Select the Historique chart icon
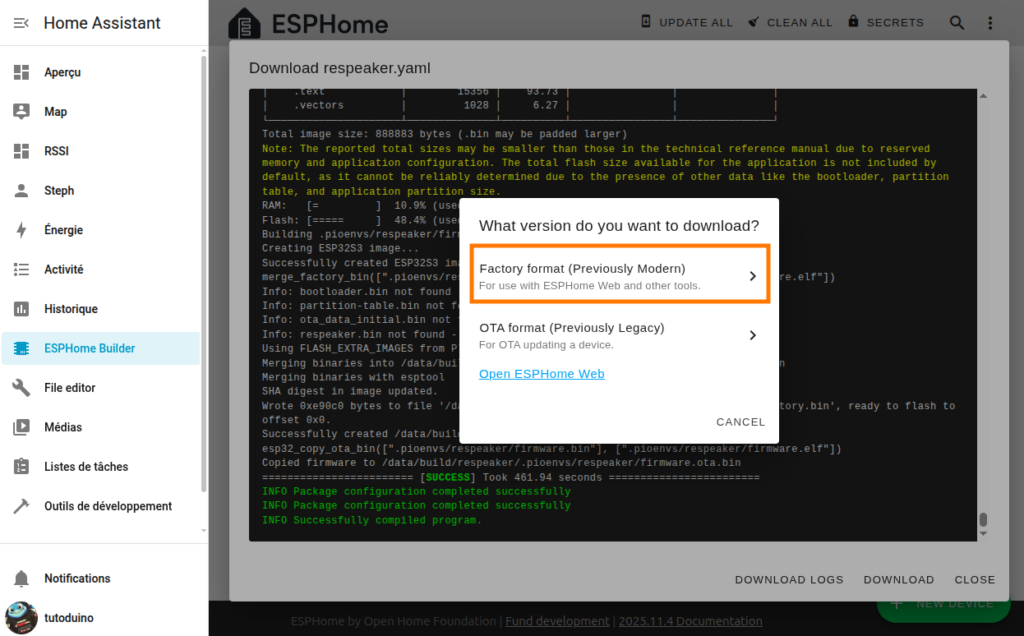 (21, 309)
